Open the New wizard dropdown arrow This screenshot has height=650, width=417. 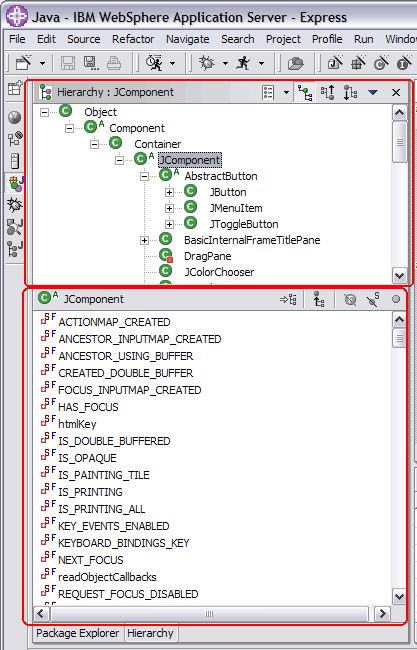42,64
